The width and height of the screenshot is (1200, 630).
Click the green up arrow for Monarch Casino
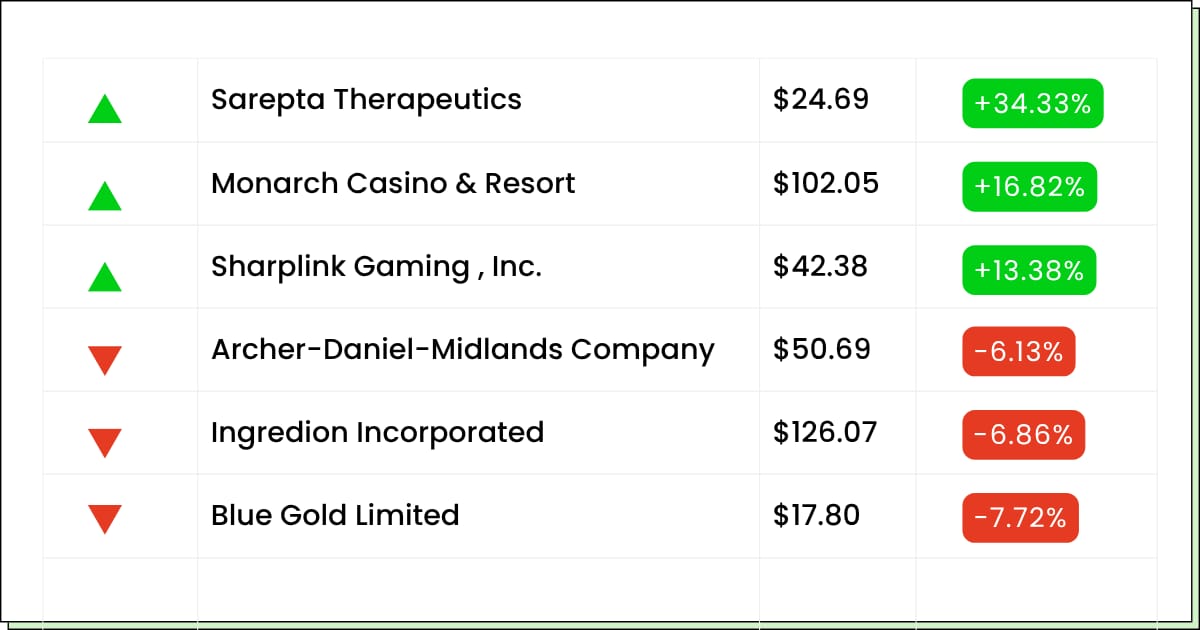(x=105, y=196)
